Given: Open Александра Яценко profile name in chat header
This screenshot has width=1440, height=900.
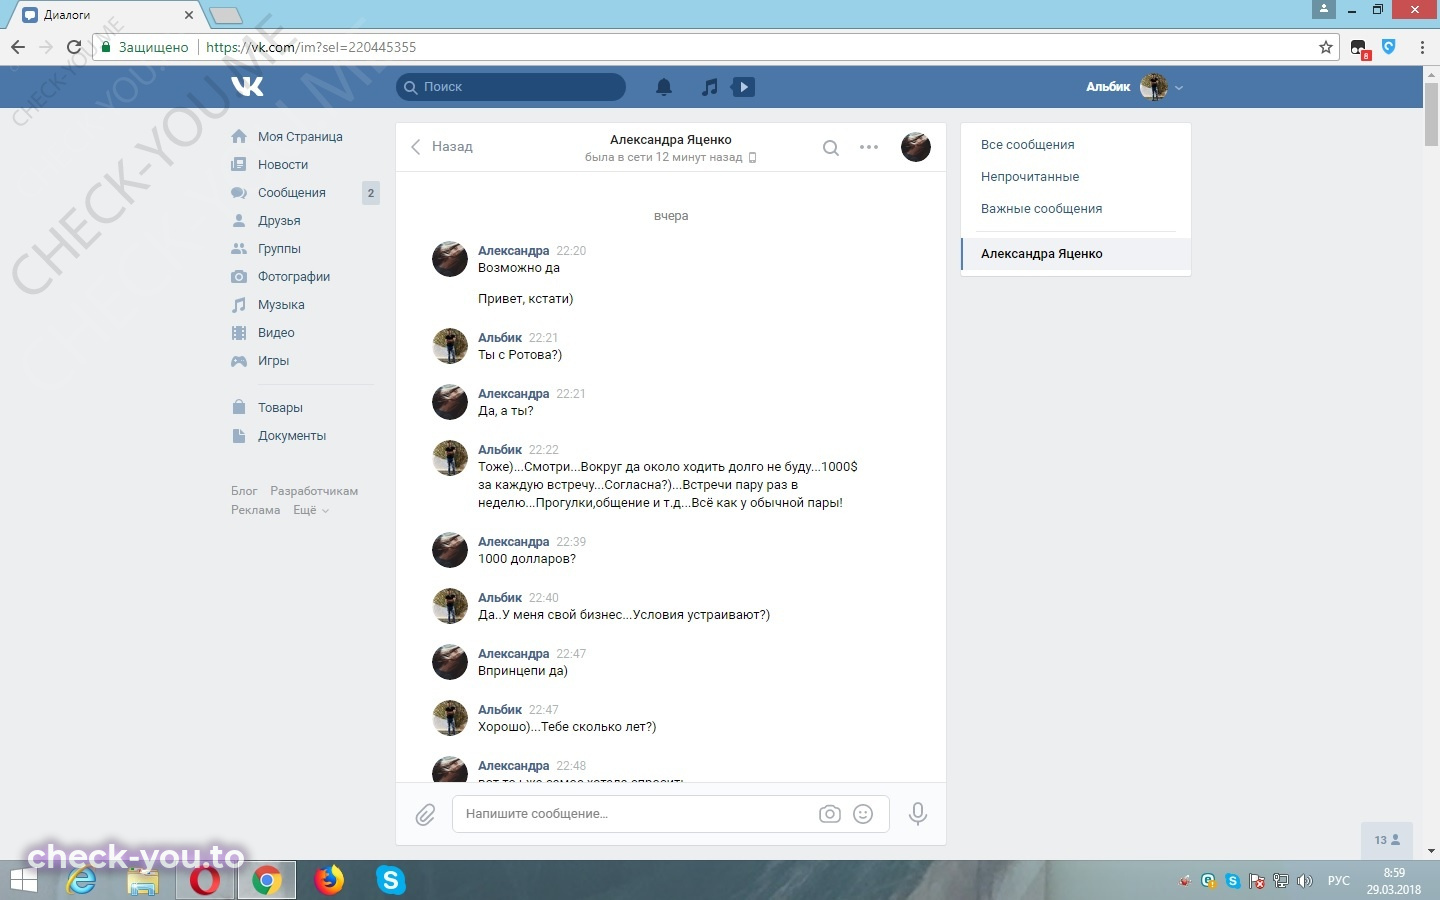Looking at the screenshot, I should tap(671, 140).
